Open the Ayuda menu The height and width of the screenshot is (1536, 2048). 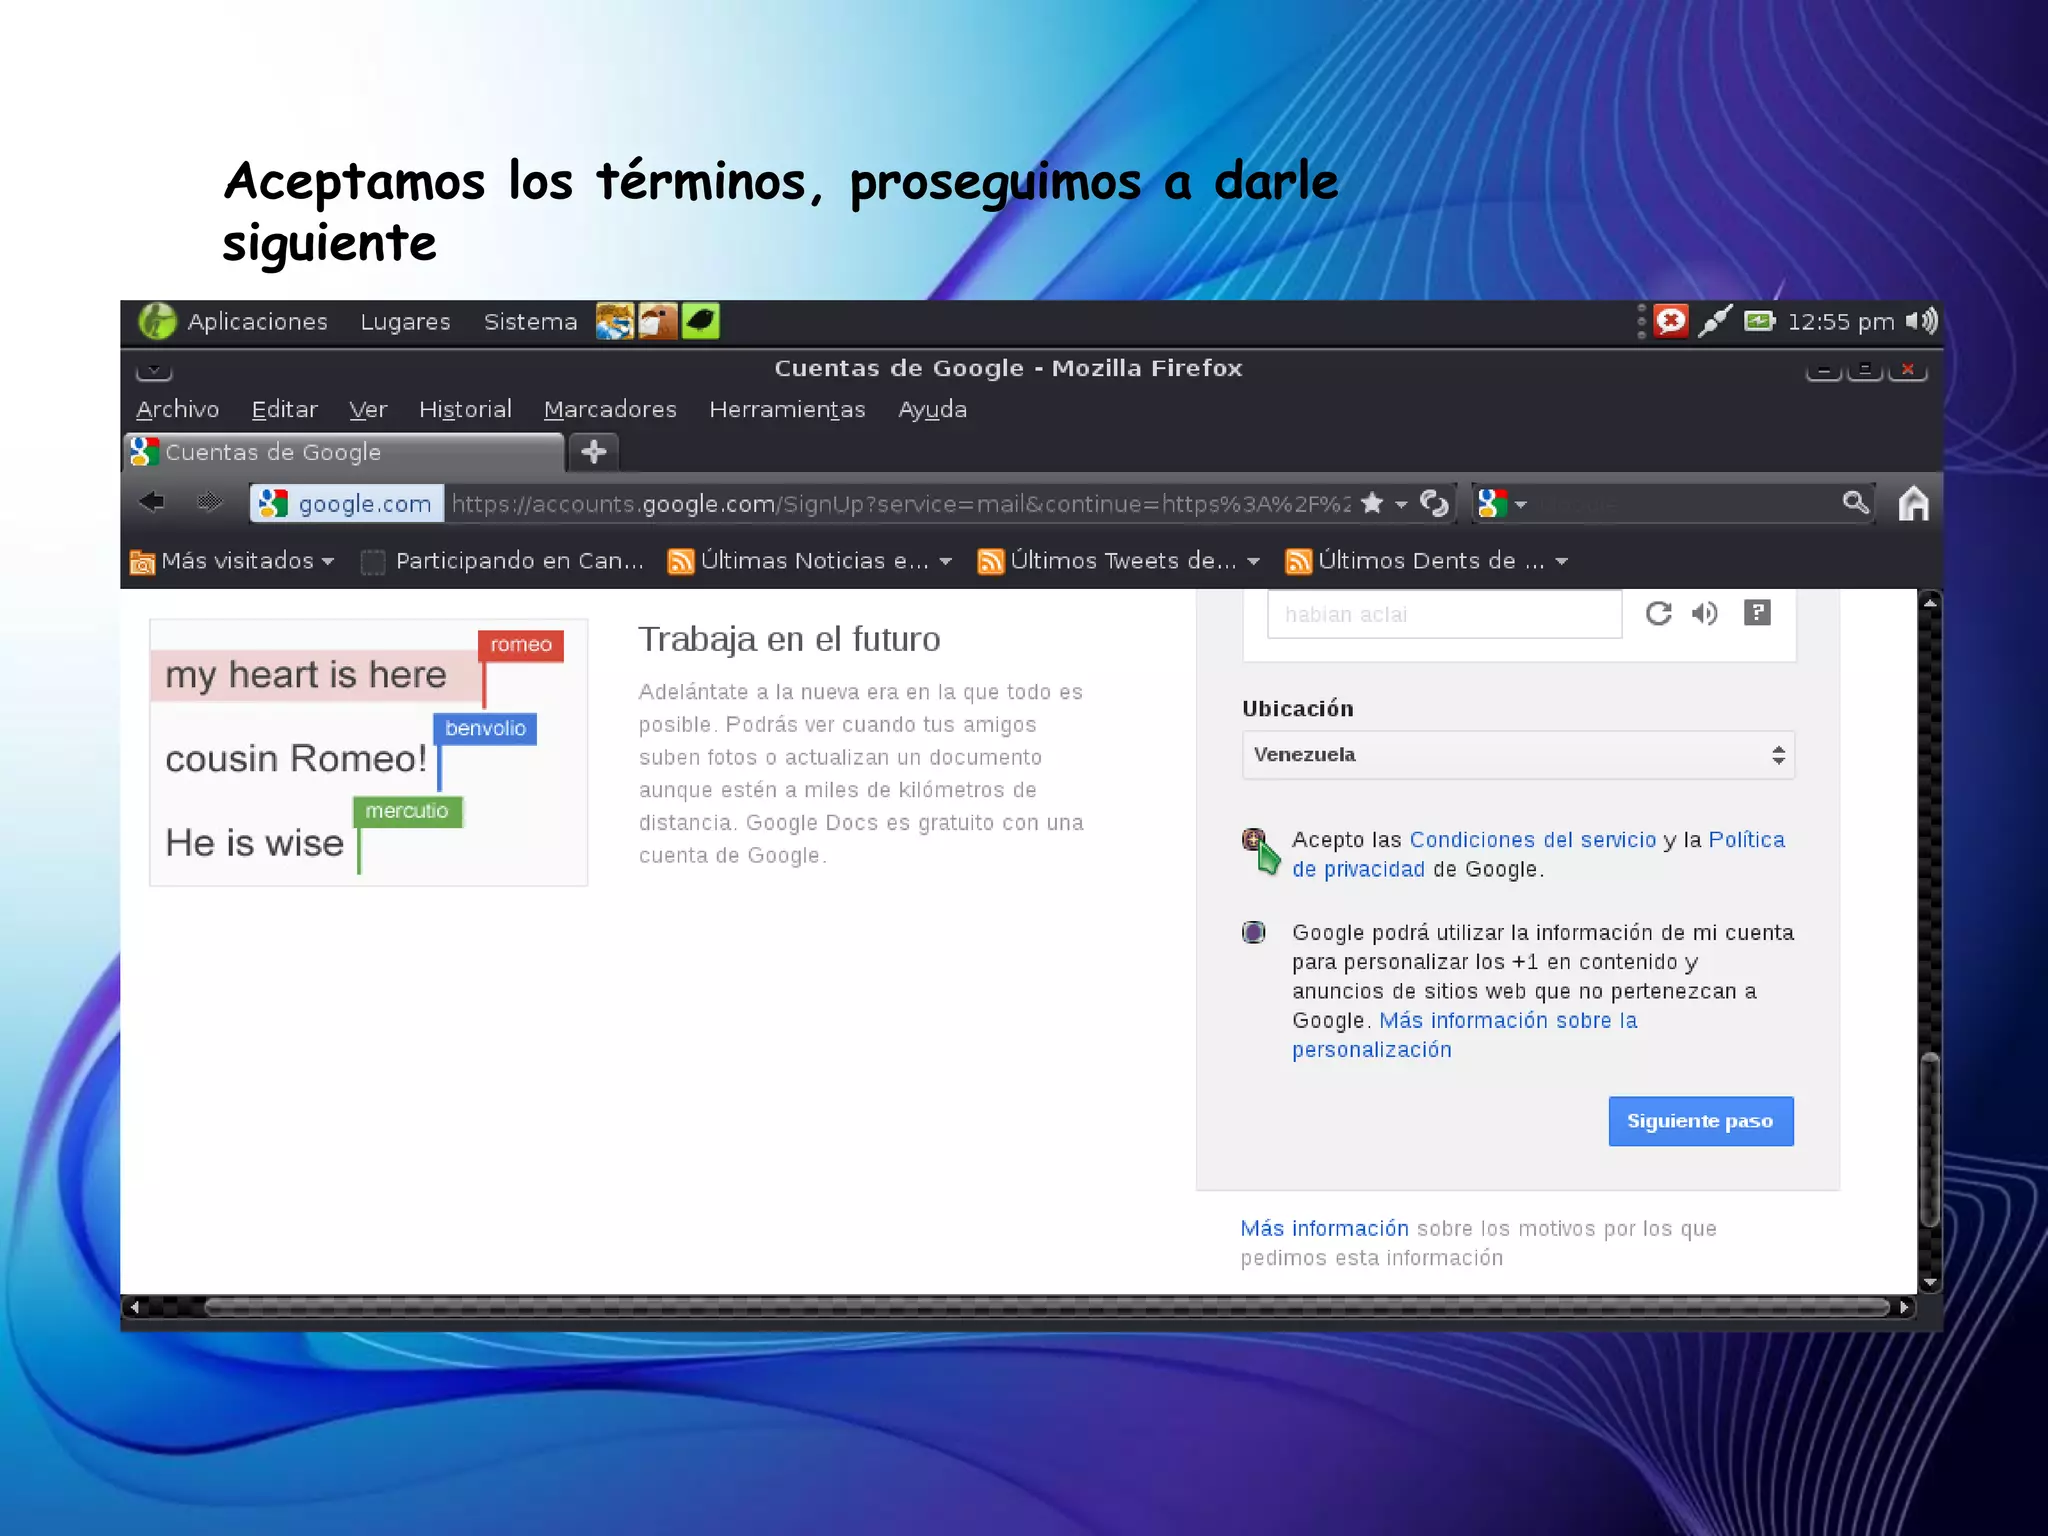(x=932, y=409)
